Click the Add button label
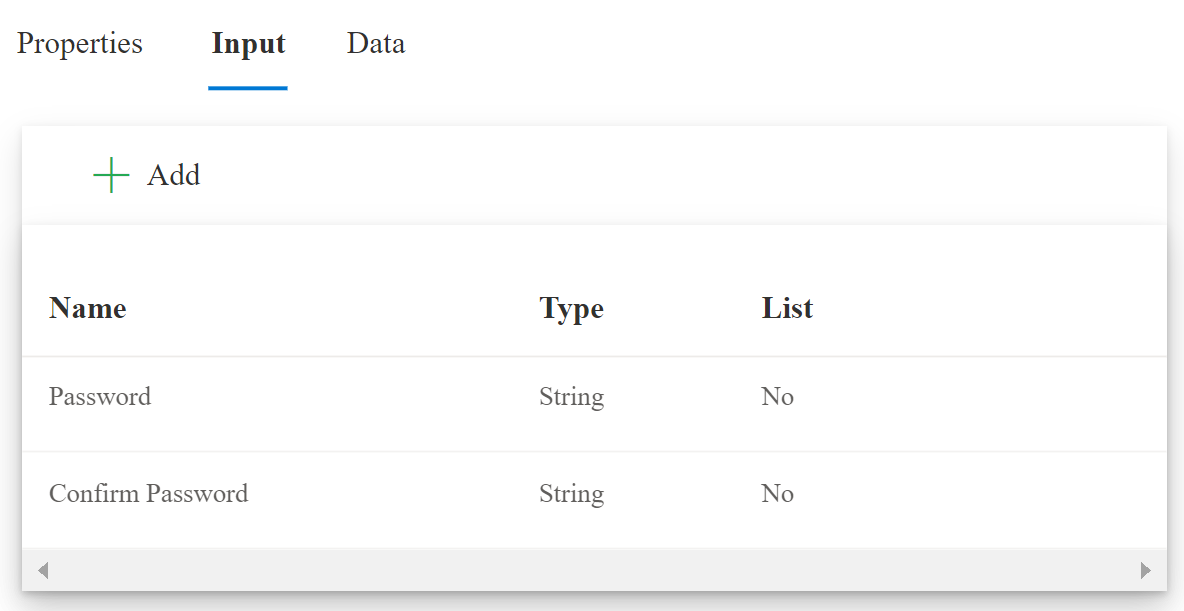Image resolution: width=1184 pixels, height=611 pixels. click(x=173, y=175)
